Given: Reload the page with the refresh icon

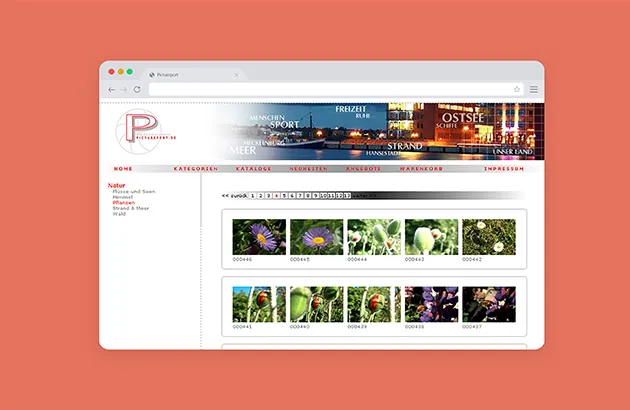Looking at the screenshot, I should coord(137,90).
